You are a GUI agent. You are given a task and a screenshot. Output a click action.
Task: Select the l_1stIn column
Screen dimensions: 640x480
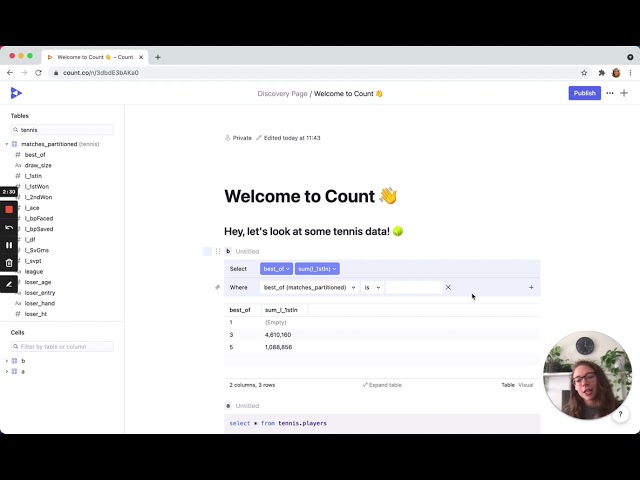pyautogui.click(x=33, y=176)
